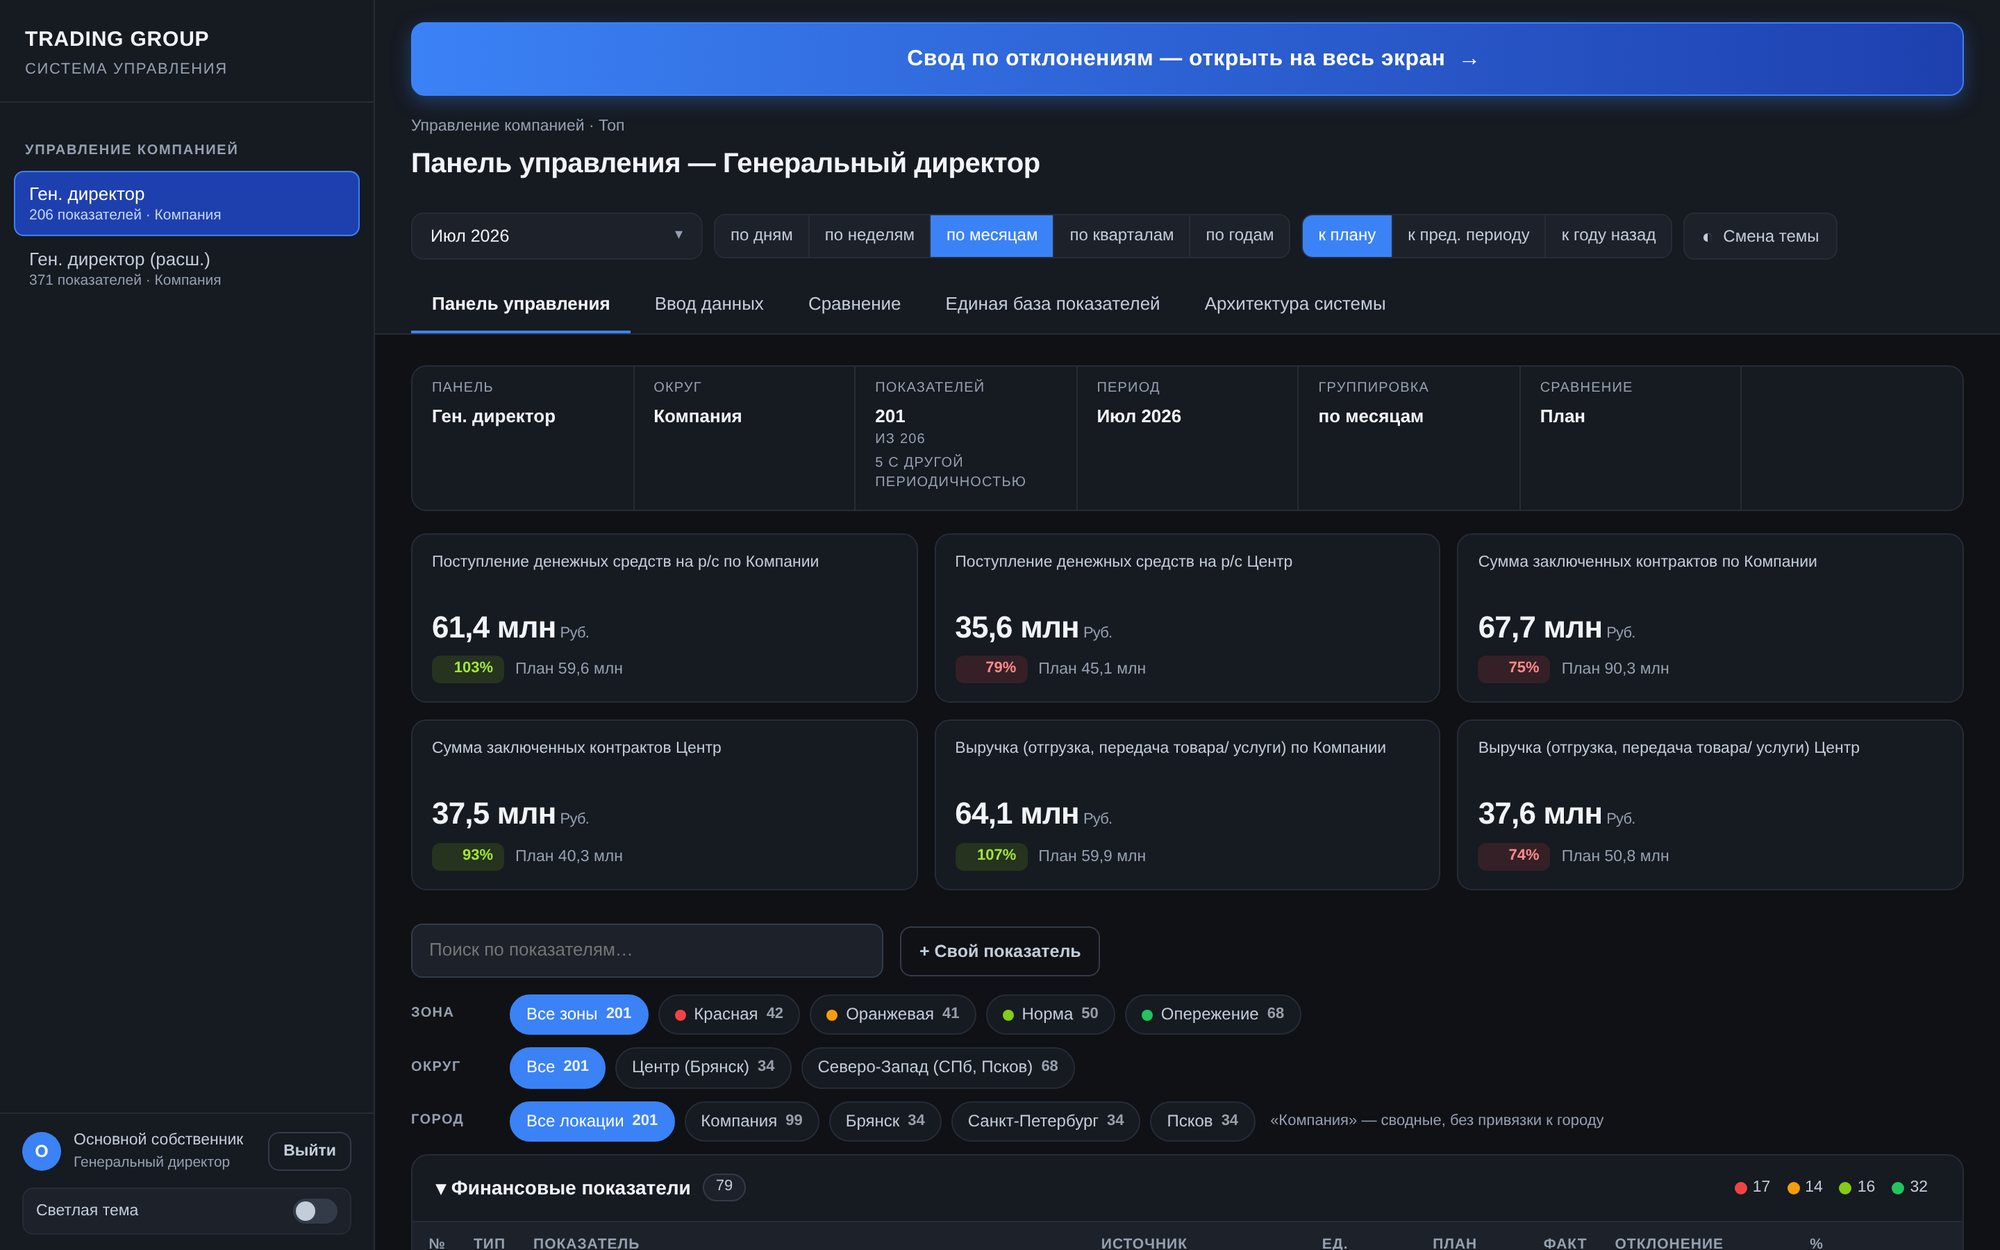Open the Июл 2026 period dropdown

tap(556, 236)
